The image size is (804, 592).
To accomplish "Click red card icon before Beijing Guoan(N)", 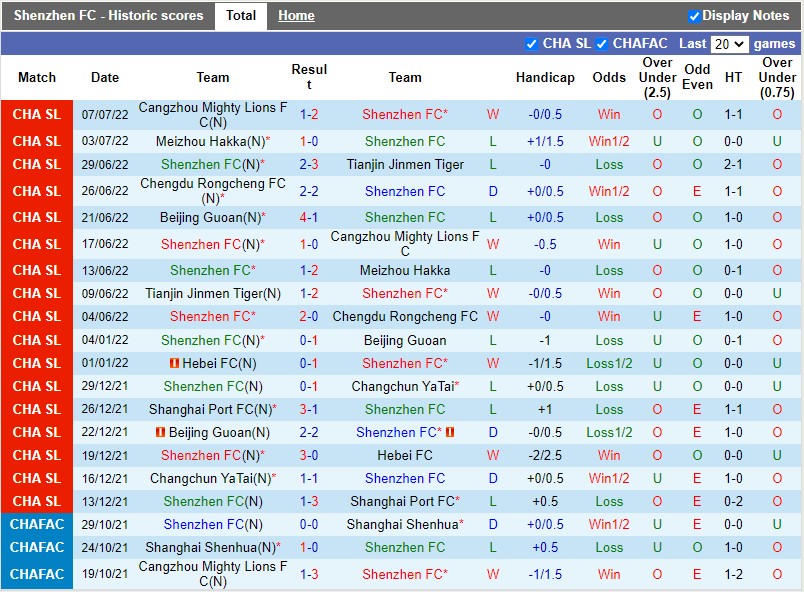I will (x=160, y=432).
